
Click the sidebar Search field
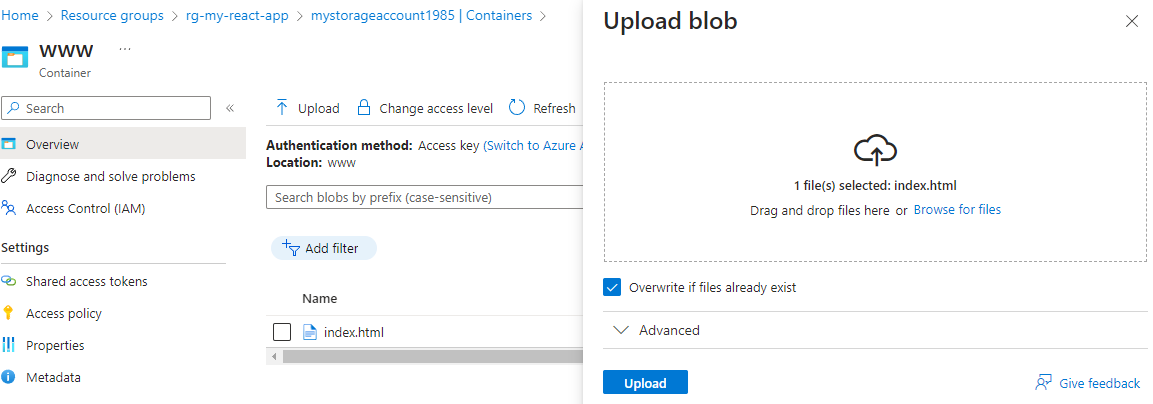point(106,108)
